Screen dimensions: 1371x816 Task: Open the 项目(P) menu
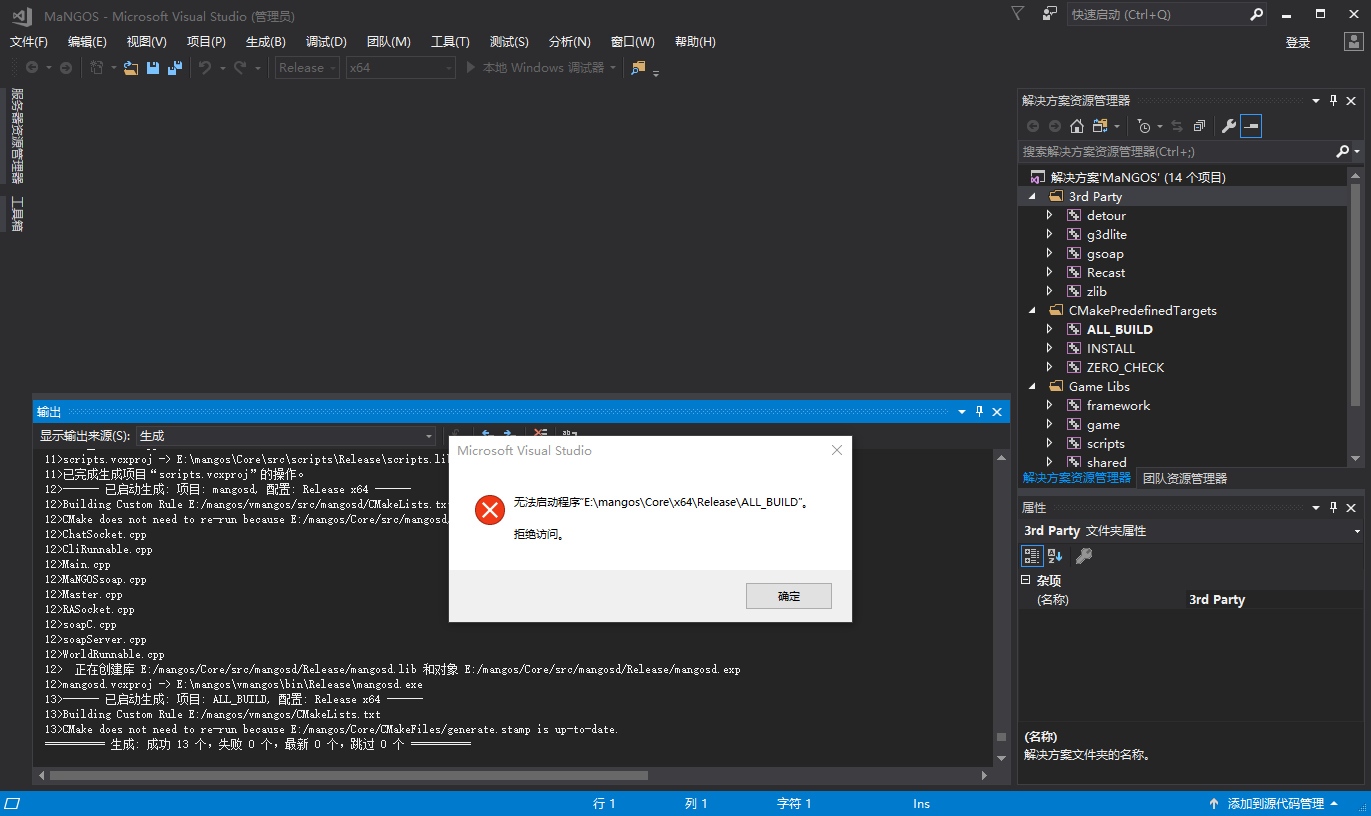(206, 42)
